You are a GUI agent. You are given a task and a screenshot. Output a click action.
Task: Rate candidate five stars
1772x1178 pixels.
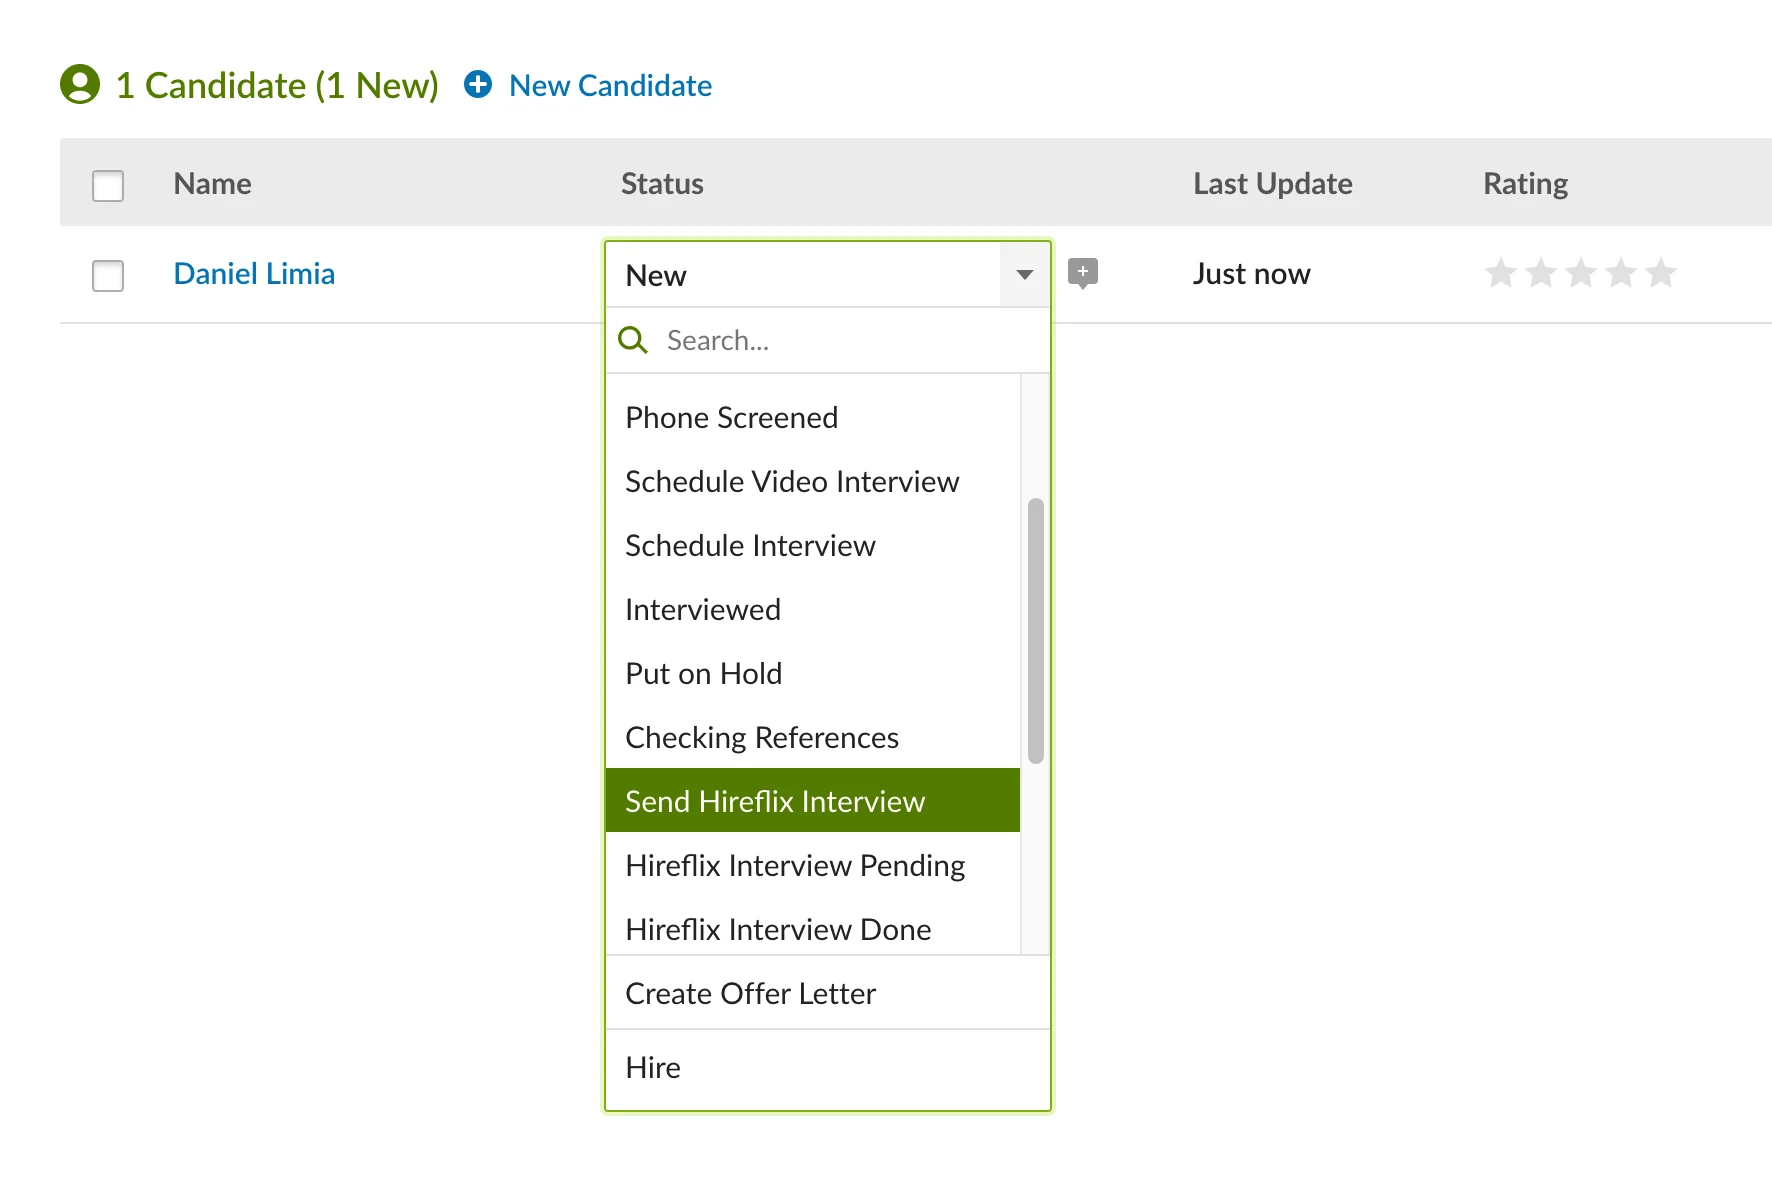coord(1661,273)
